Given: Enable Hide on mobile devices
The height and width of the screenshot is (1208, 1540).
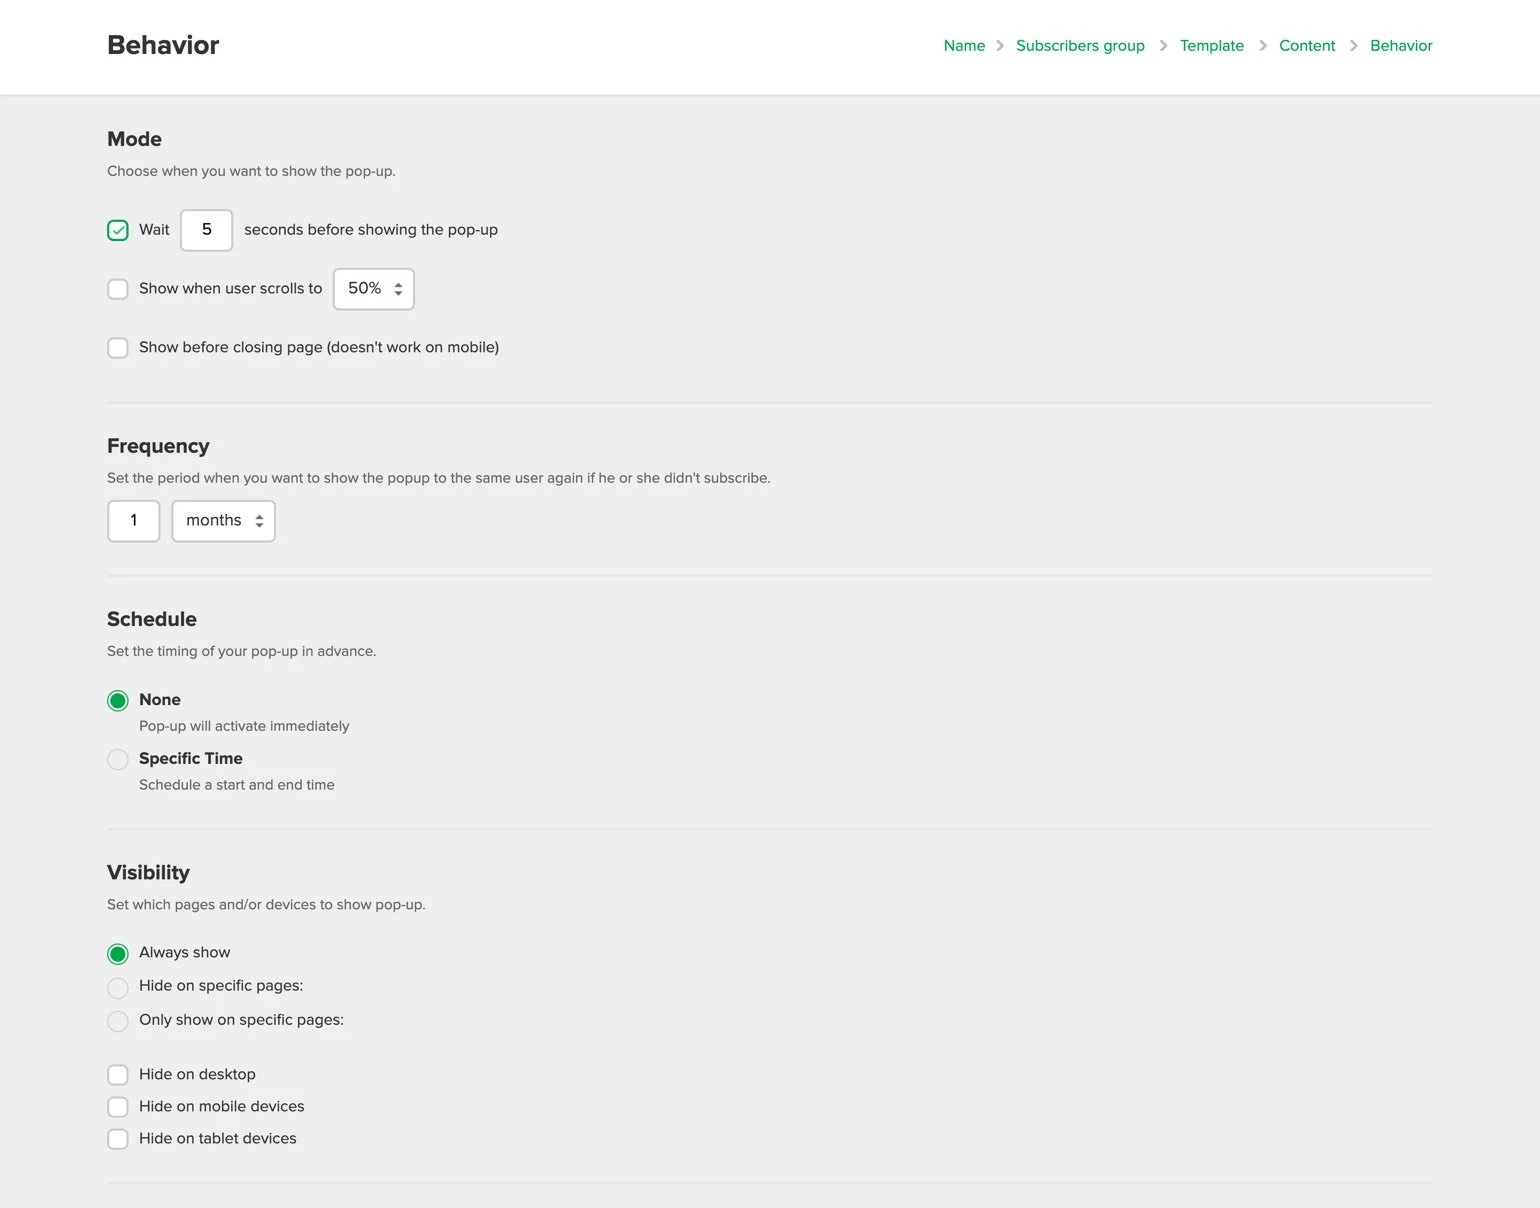Looking at the screenshot, I should [118, 1107].
